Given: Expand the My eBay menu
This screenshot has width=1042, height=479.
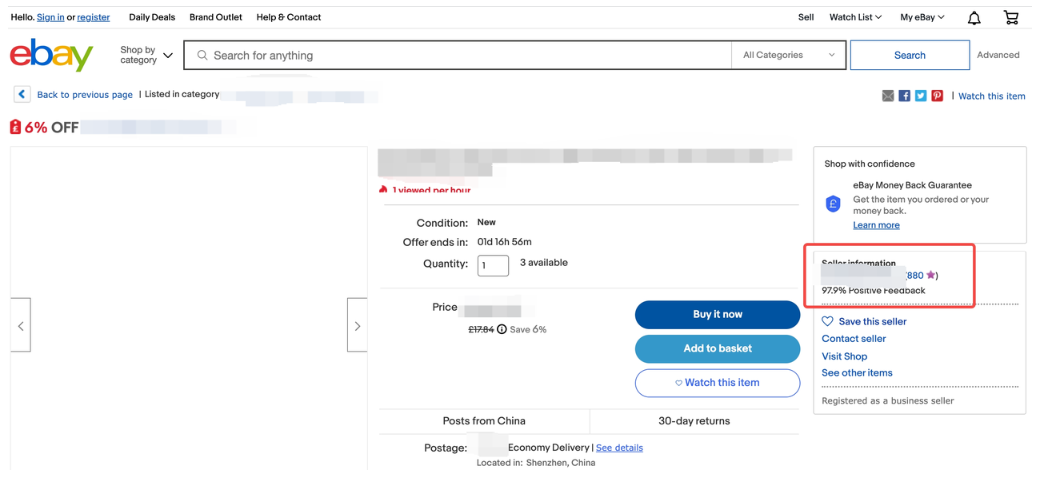Looking at the screenshot, I should click(922, 17).
